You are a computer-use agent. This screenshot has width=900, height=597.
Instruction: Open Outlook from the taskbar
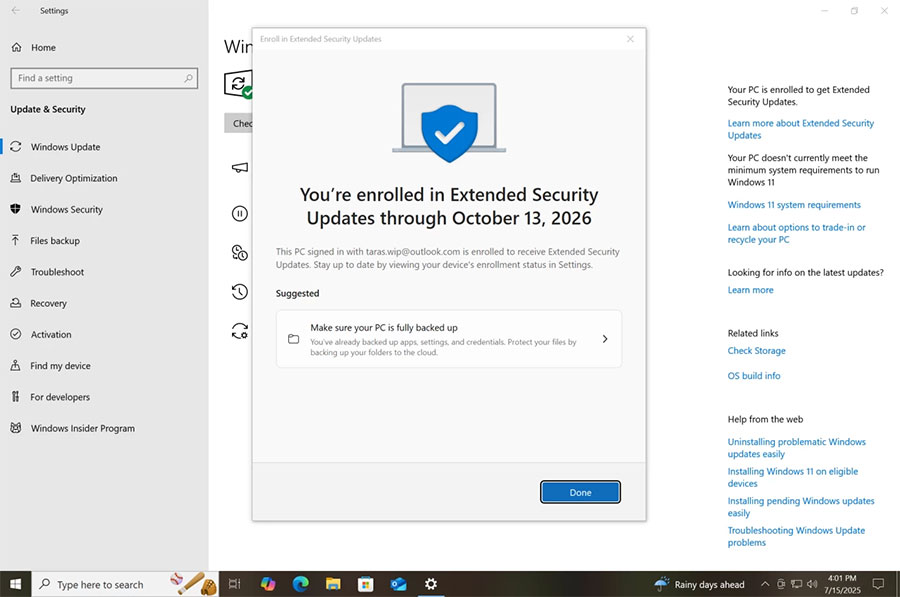tap(398, 584)
